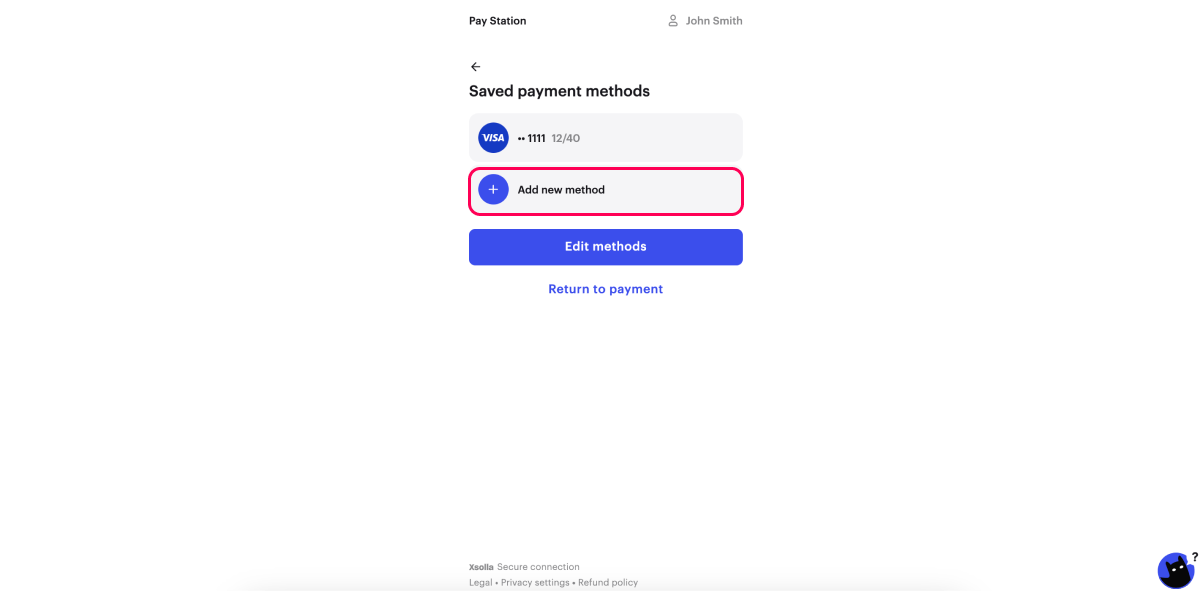Open Privacy settings link
The height and width of the screenshot is (591, 1200).
point(535,582)
